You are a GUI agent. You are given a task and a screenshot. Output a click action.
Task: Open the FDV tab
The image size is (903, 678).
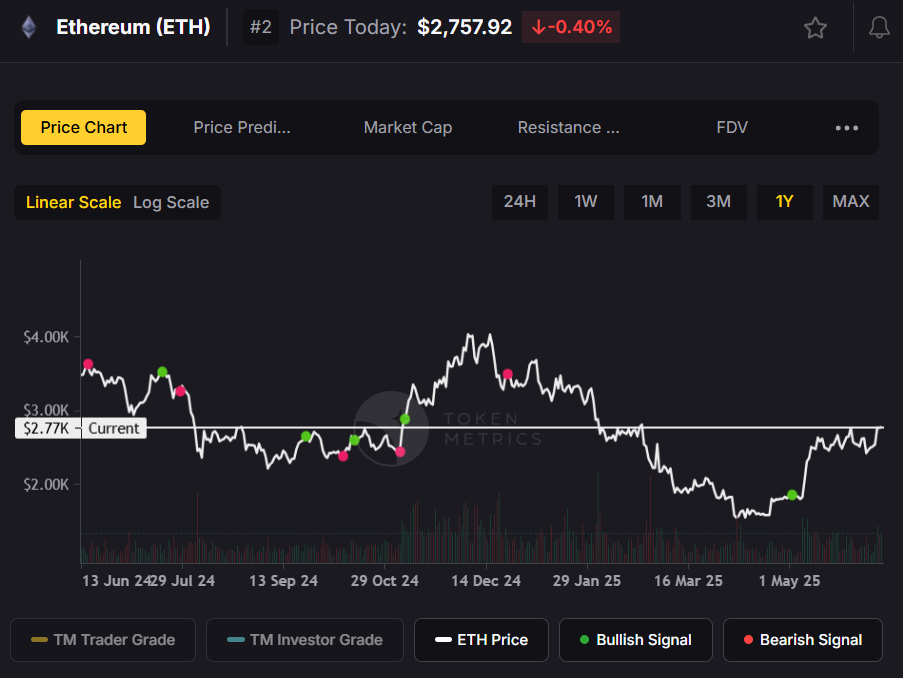tap(732, 127)
